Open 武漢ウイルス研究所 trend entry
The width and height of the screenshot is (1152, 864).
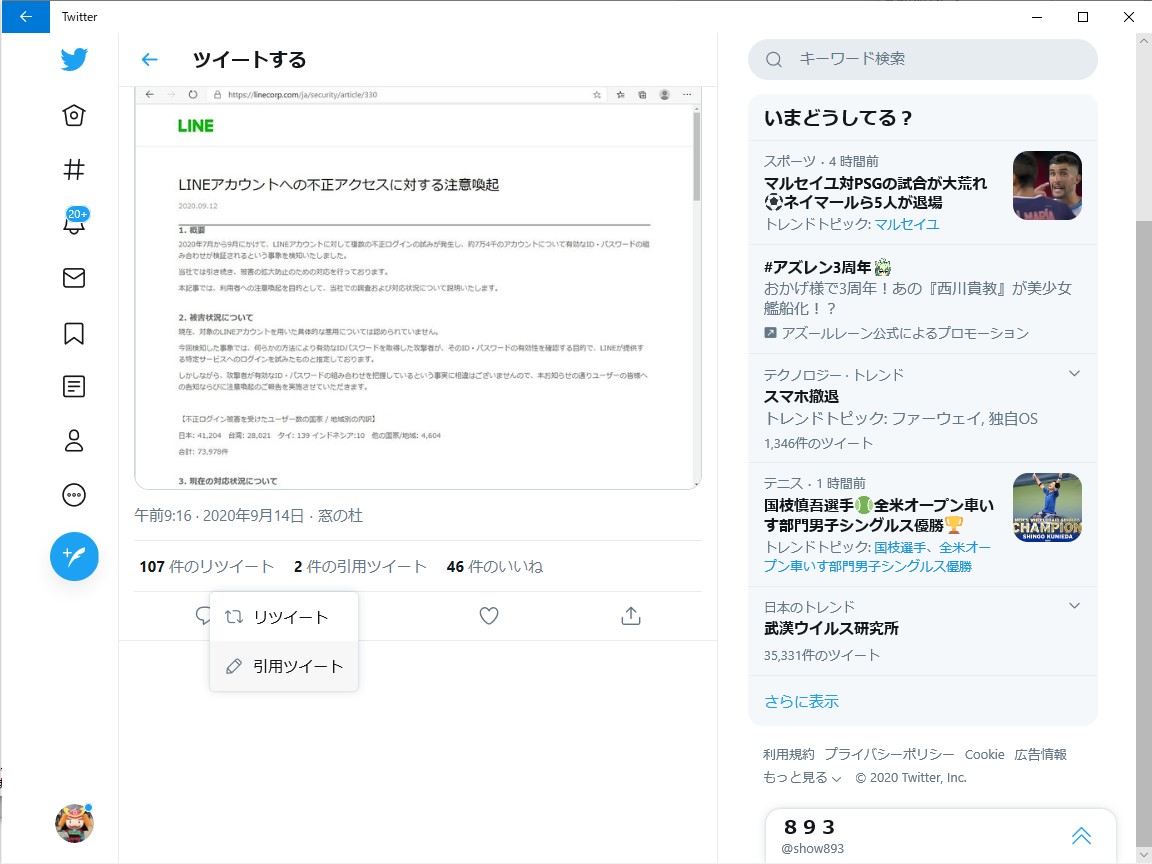923,631
